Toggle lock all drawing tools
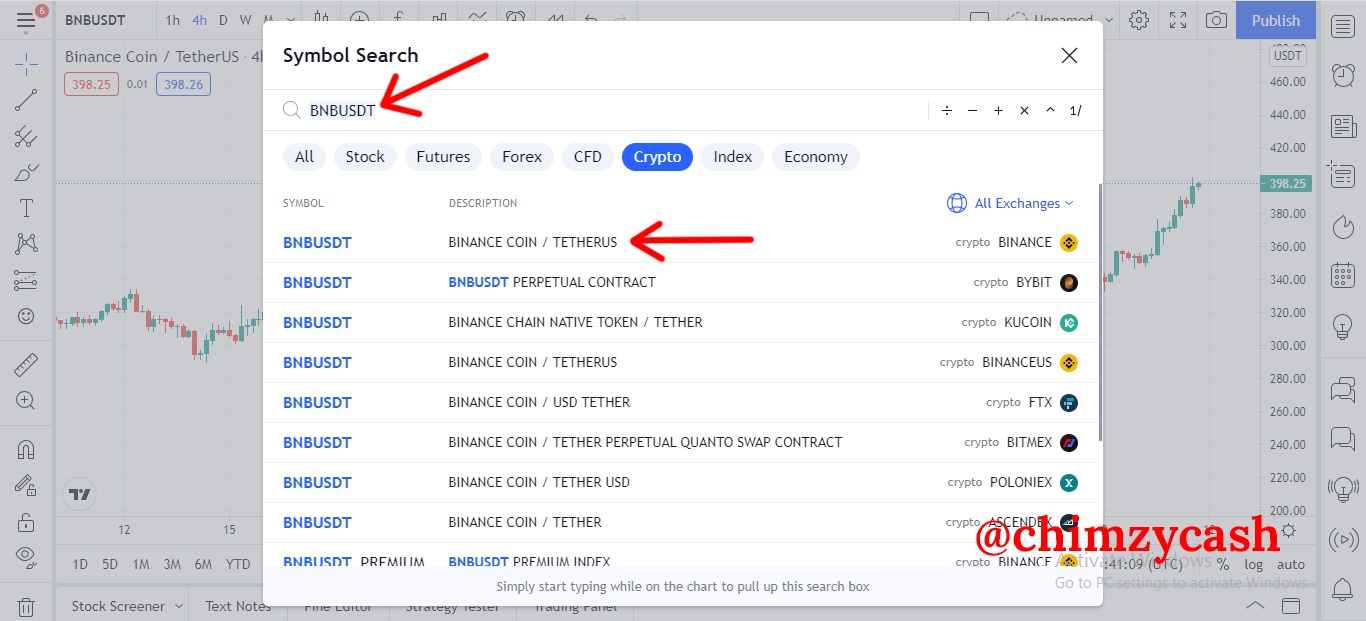This screenshot has width=1366, height=621. pos(26,521)
